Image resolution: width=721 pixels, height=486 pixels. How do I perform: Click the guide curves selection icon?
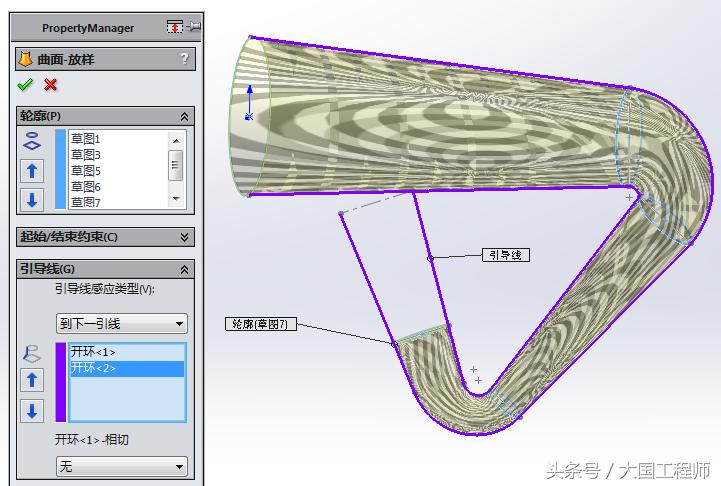(x=32, y=354)
